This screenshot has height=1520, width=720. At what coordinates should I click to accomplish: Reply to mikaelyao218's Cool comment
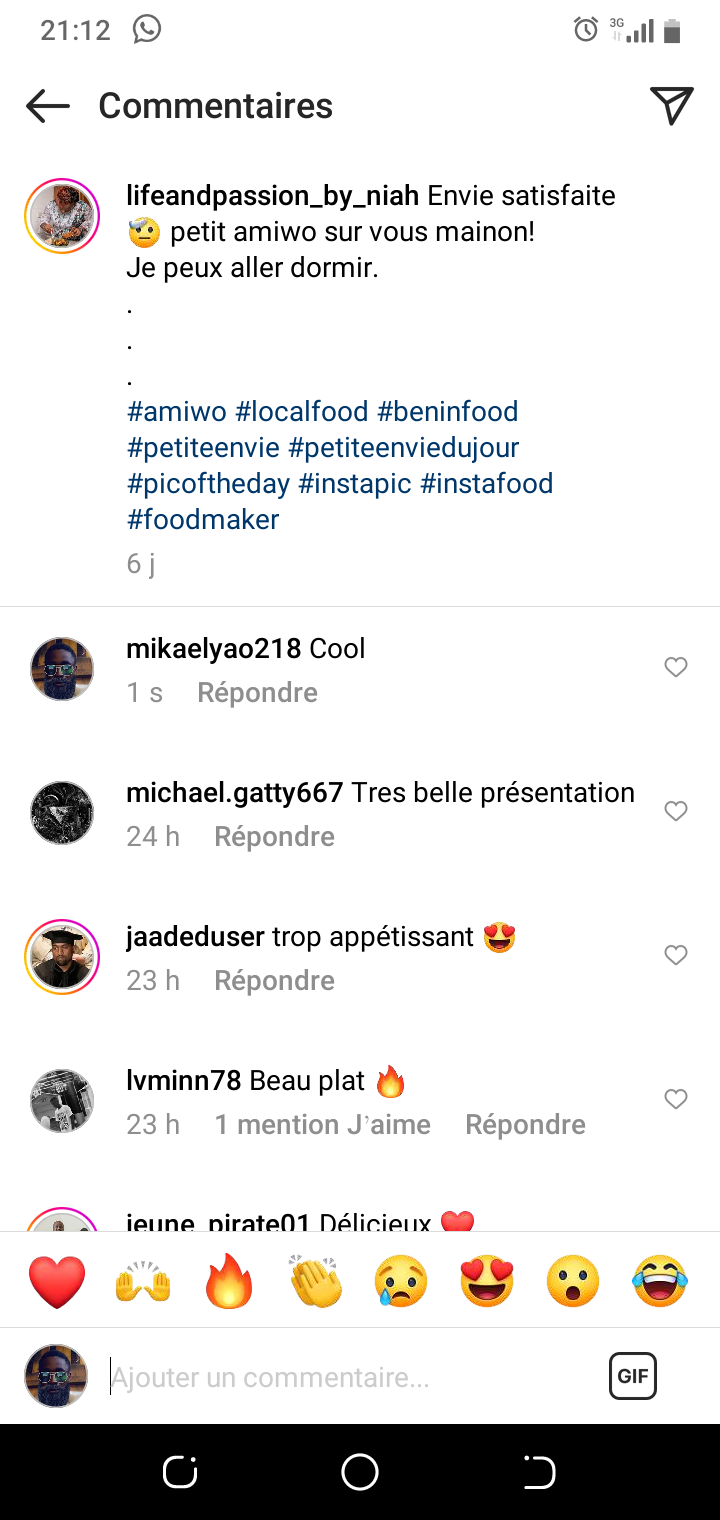point(257,693)
